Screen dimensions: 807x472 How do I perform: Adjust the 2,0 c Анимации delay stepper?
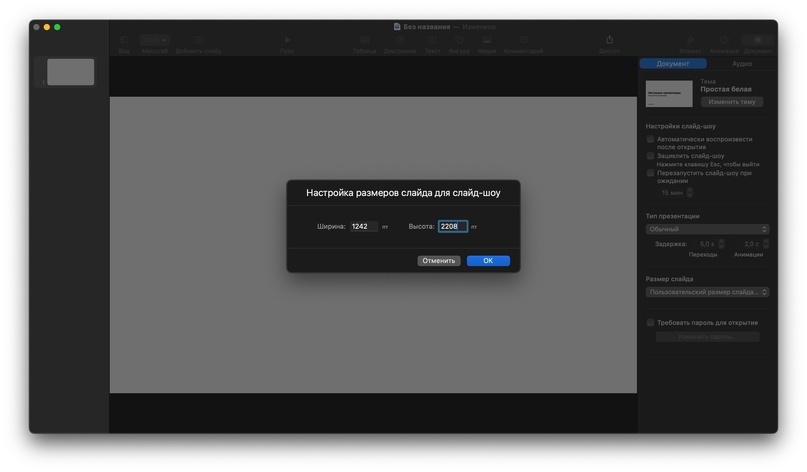pos(766,244)
